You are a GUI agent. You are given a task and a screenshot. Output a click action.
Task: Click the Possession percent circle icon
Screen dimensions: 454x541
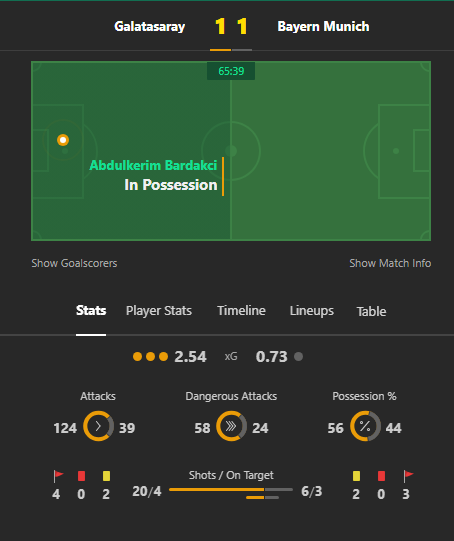365,426
